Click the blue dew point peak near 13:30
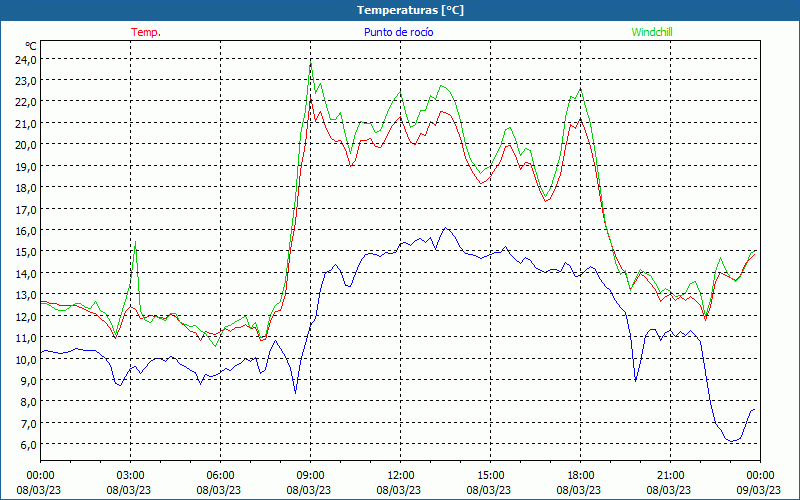Image resolution: width=800 pixels, height=500 pixels. [x=445, y=228]
